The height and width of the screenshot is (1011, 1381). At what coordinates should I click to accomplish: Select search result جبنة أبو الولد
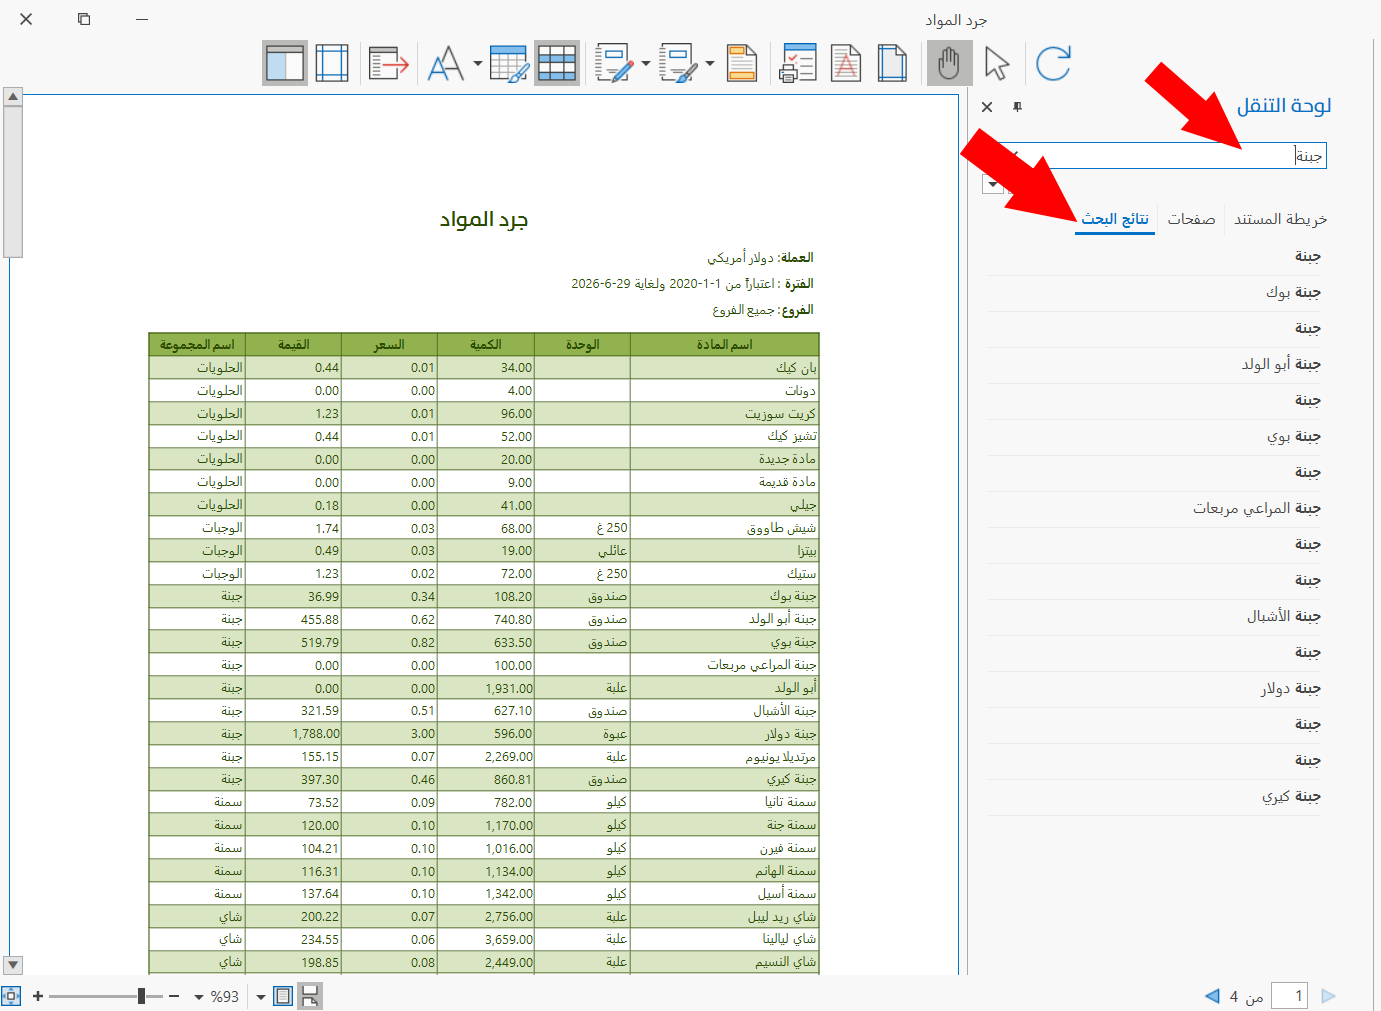[1154, 364]
